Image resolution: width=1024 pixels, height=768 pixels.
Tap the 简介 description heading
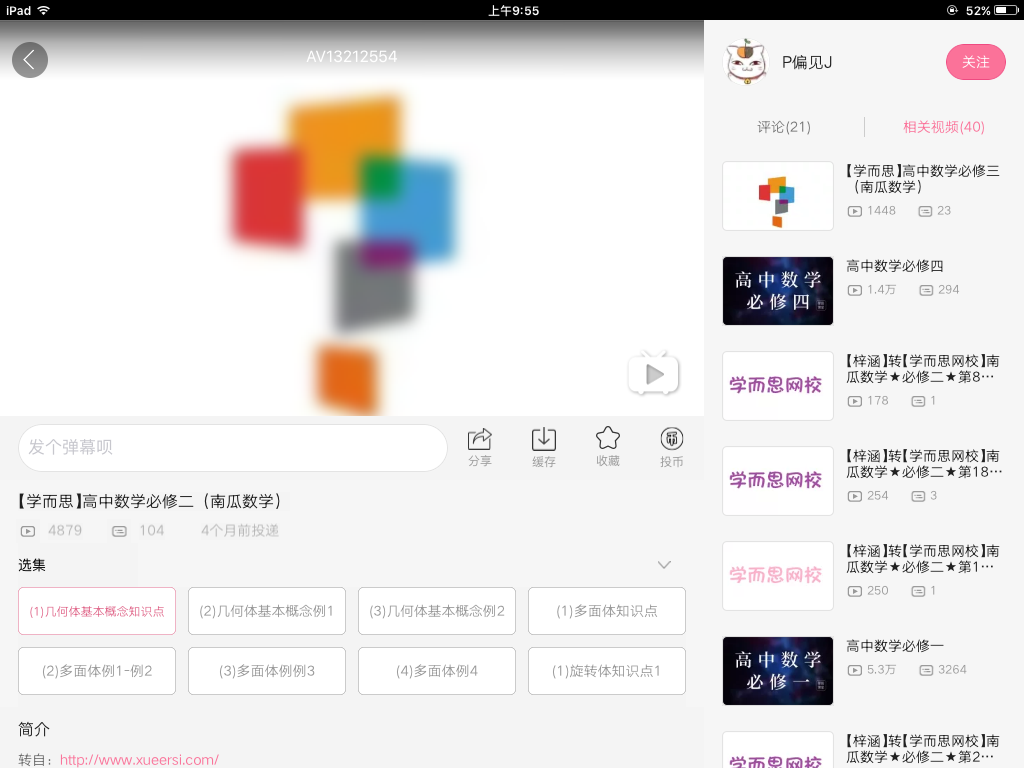pos(33,729)
